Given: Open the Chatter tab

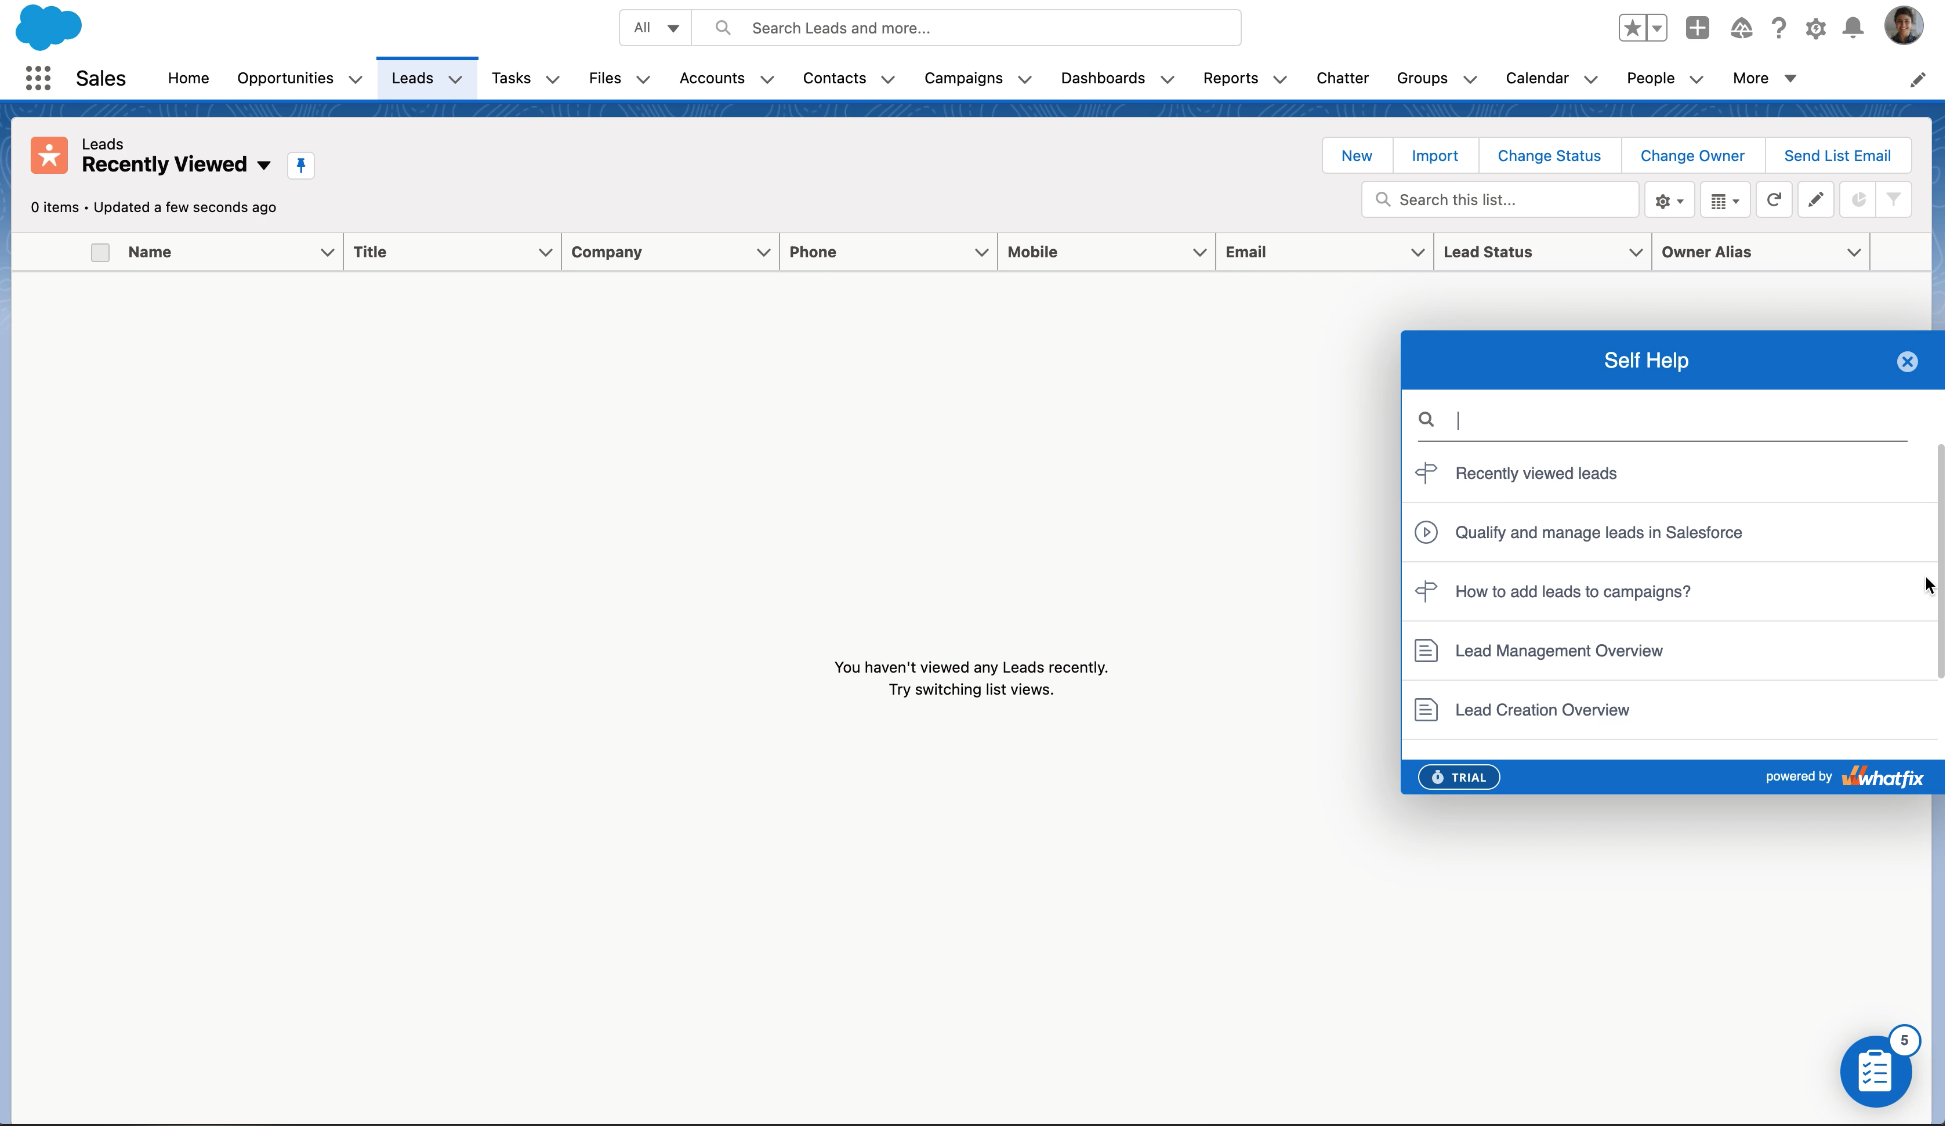Looking at the screenshot, I should click(1342, 78).
